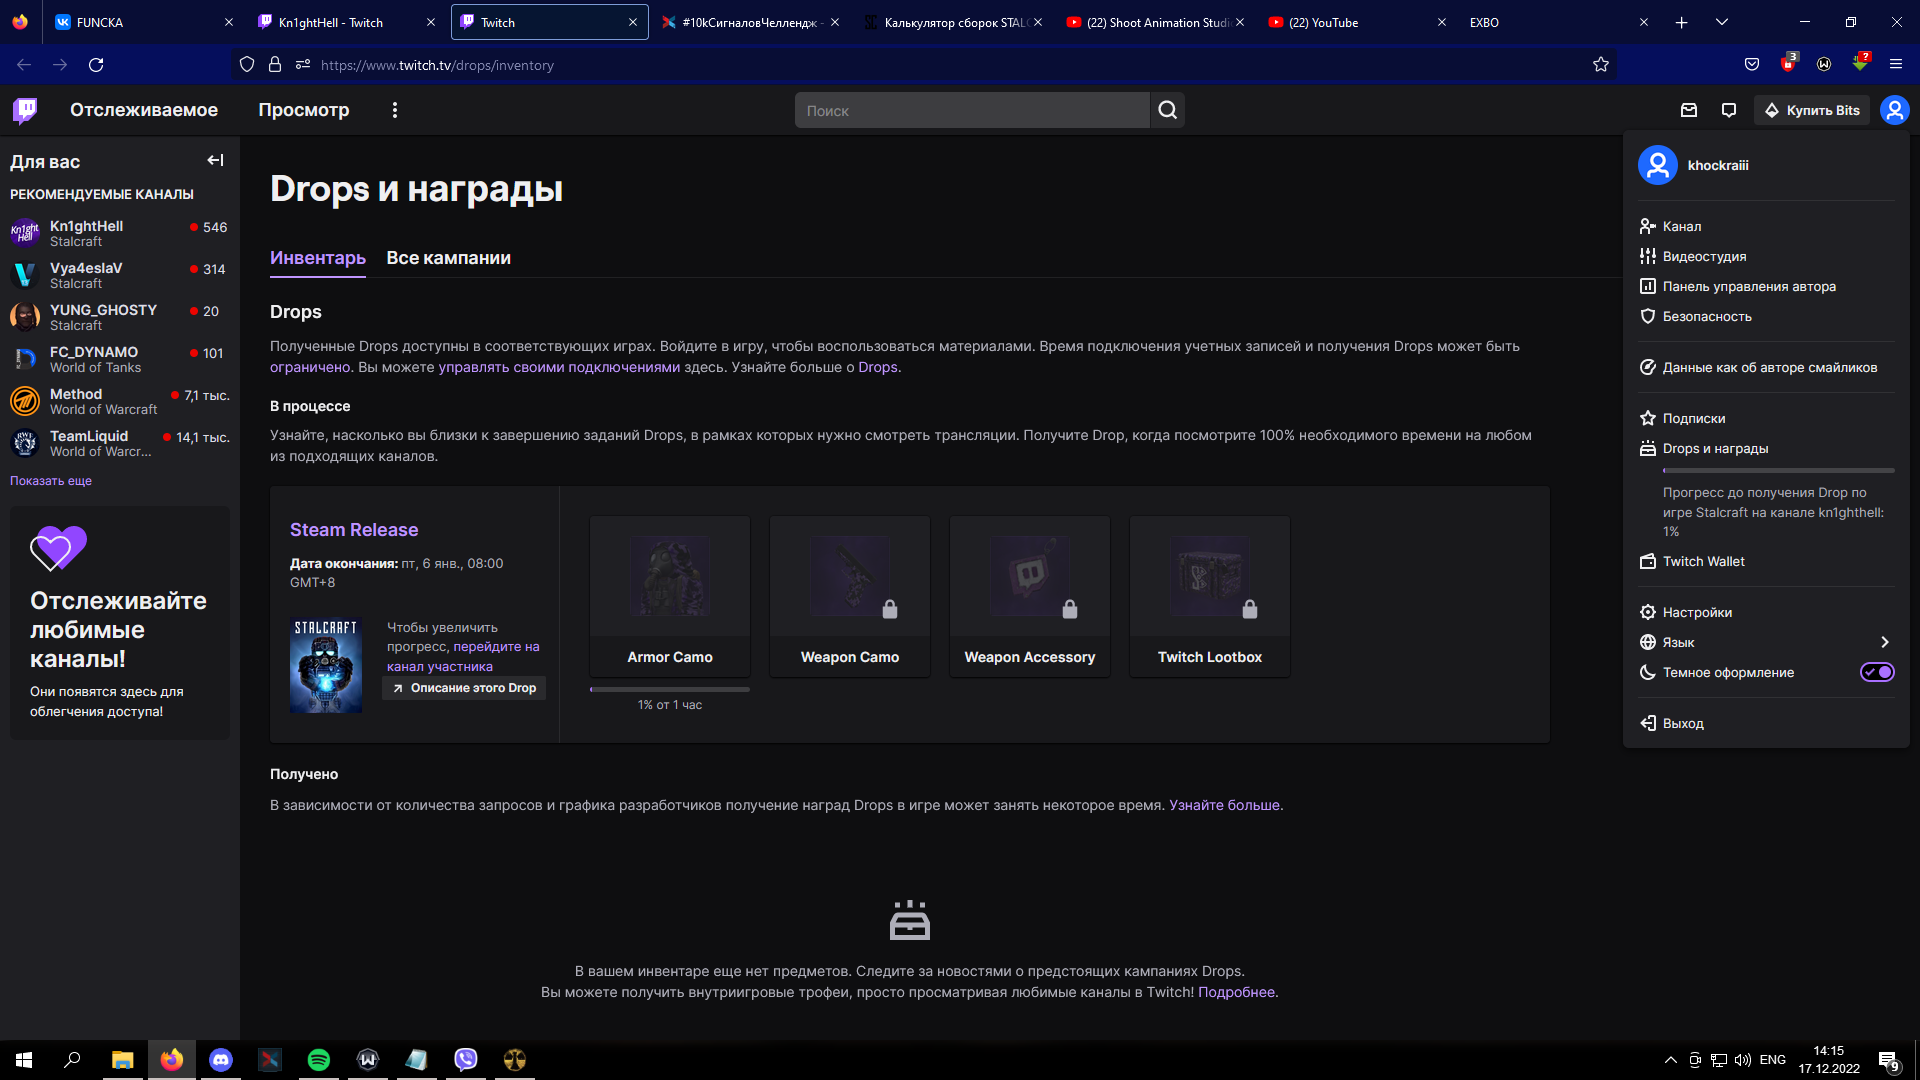Screen dimensions: 1920x1080
Task: Open the TeamLiquid recommended channel
Action: pyautogui.click(x=120, y=443)
